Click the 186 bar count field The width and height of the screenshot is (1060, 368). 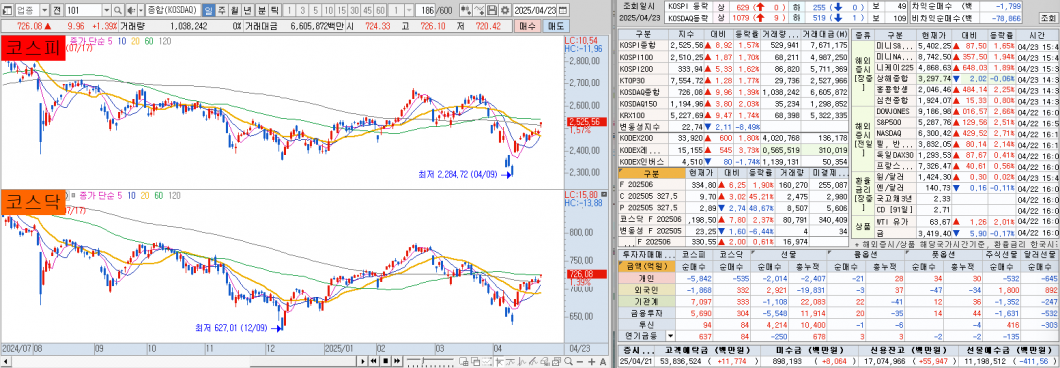point(426,10)
